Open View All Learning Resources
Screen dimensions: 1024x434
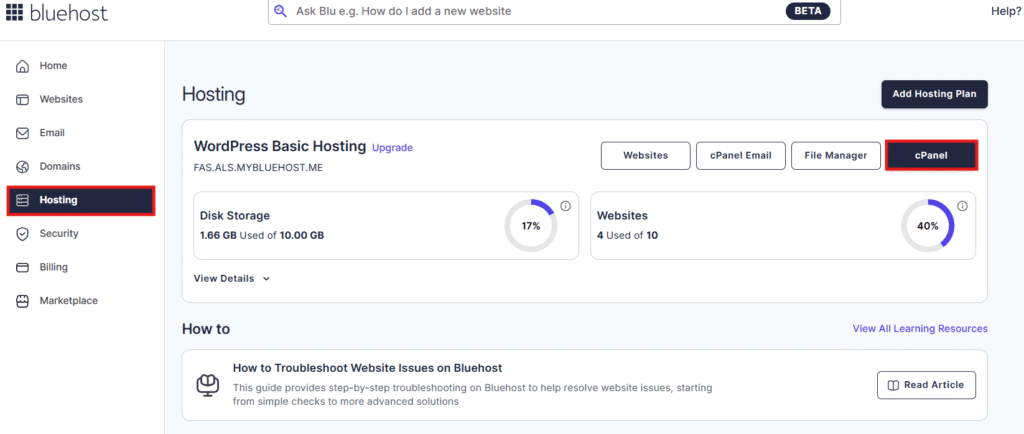point(919,328)
